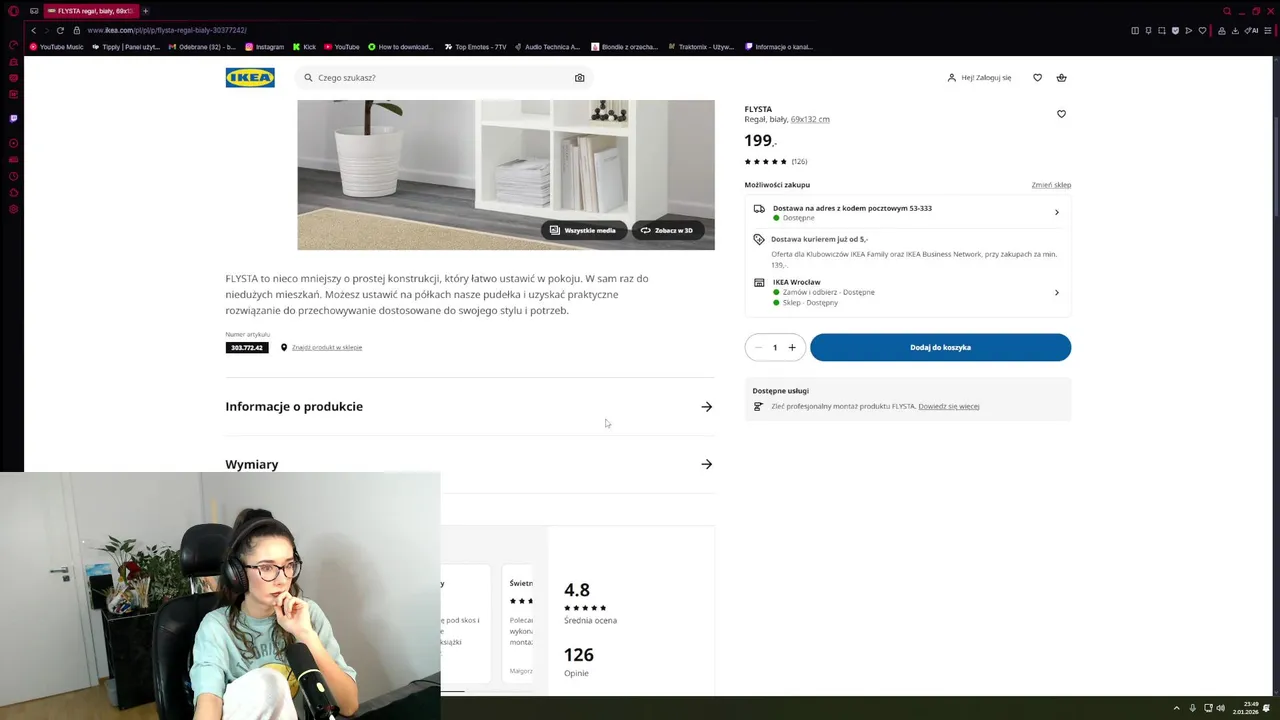The height and width of the screenshot is (720, 1280).
Task: Click Znajdź produkt w sklepie link
Action: pyautogui.click(x=327, y=348)
